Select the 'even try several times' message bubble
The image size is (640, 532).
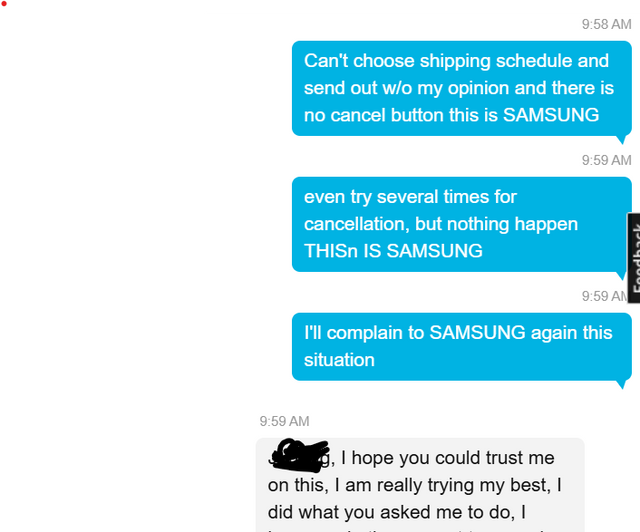tap(462, 224)
